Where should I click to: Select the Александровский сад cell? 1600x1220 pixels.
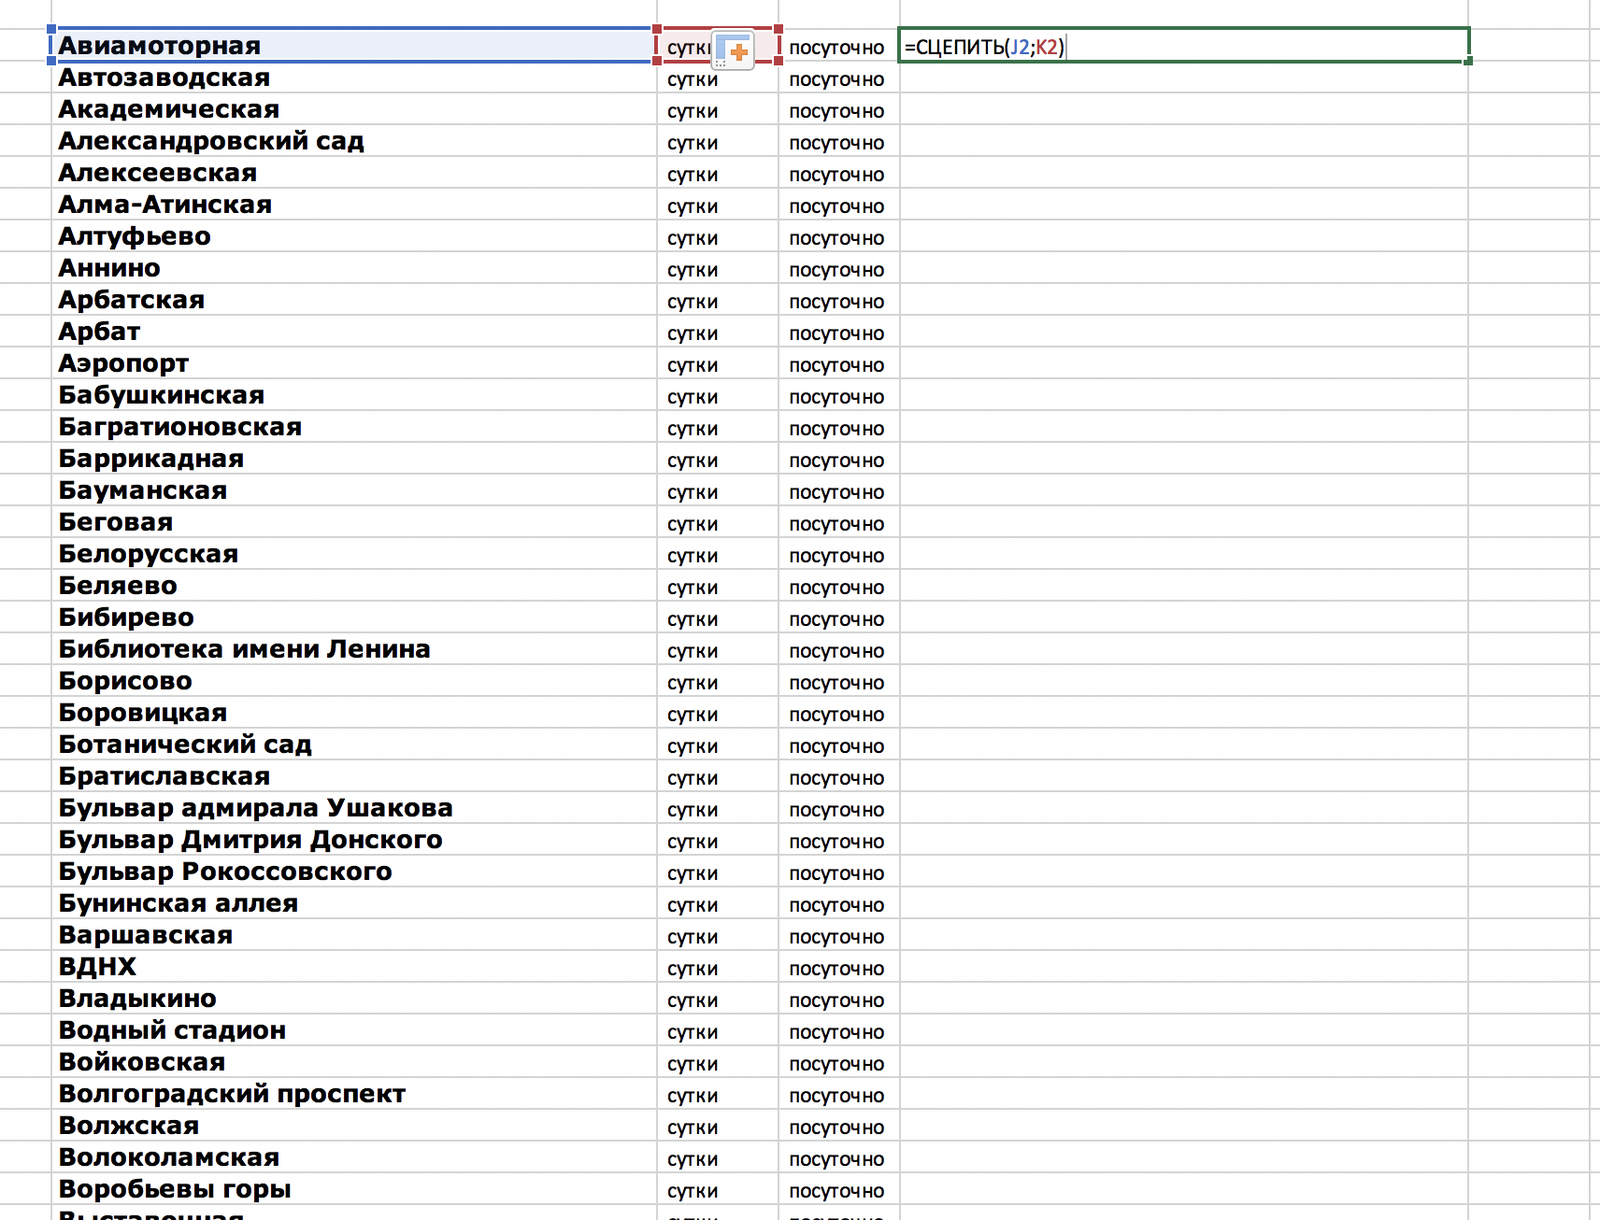tap(350, 141)
